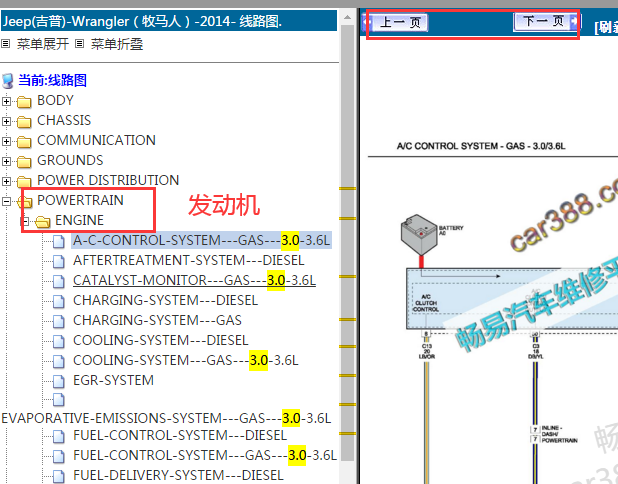Open COOLING-SYSTEM---DIESEL diagram

[160, 340]
